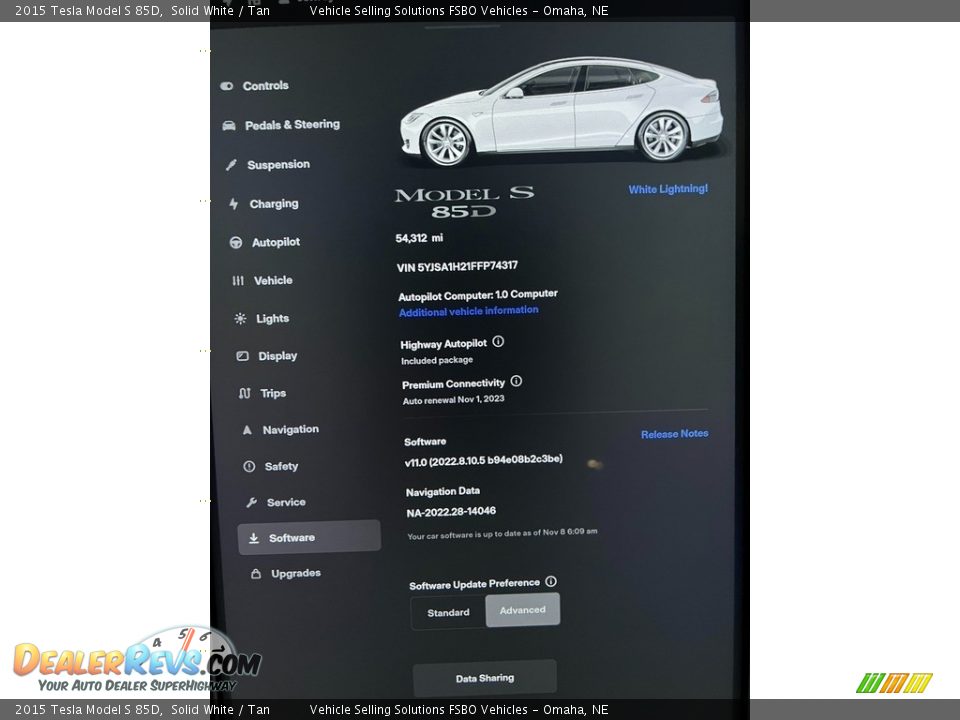The image size is (960, 720).
Task: Click the DealerRevs.com logo
Action: pyautogui.click(x=137, y=661)
